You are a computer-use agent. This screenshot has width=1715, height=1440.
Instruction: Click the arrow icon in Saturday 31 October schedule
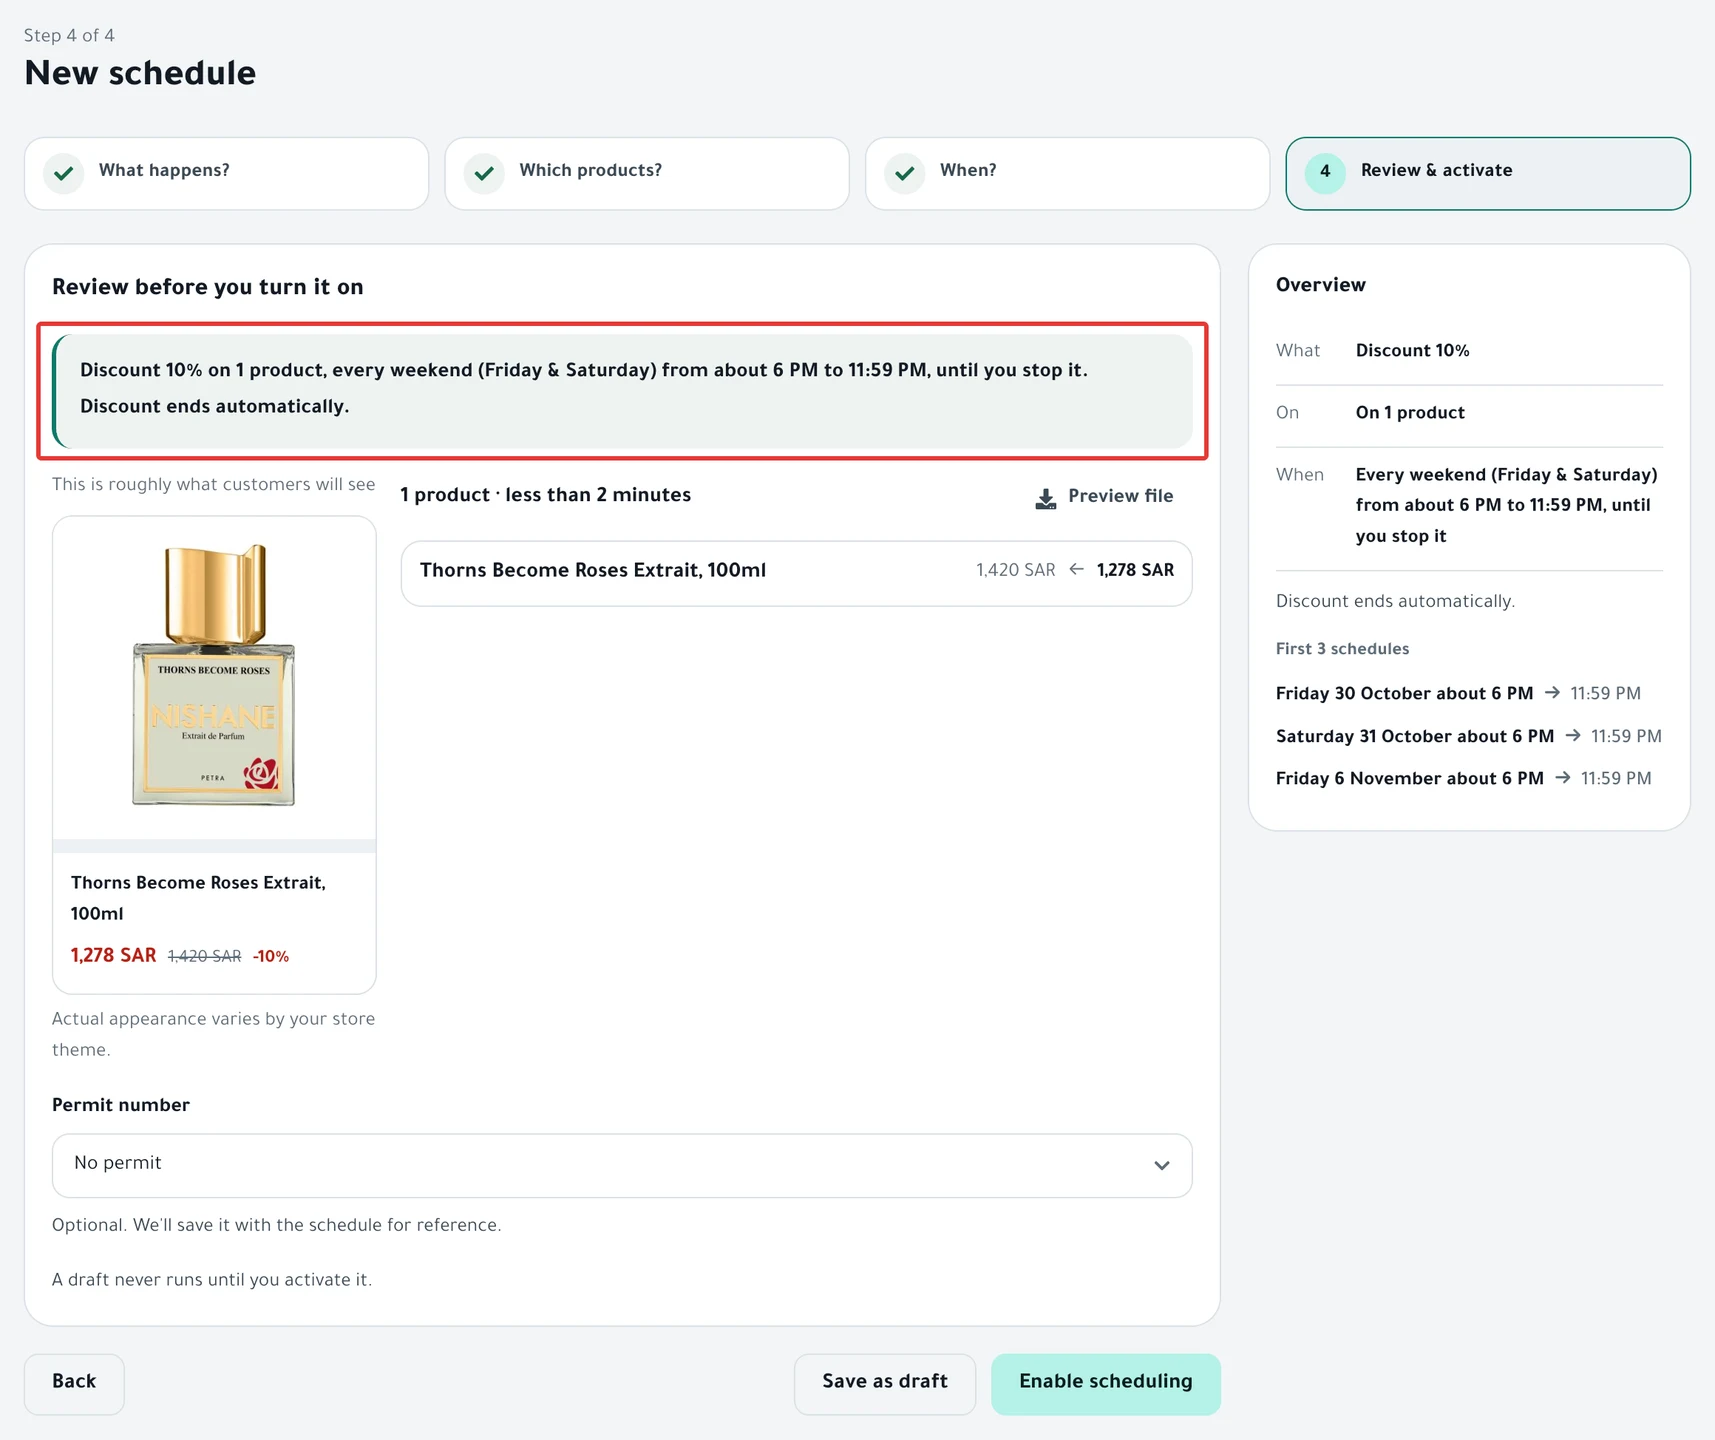click(1573, 735)
